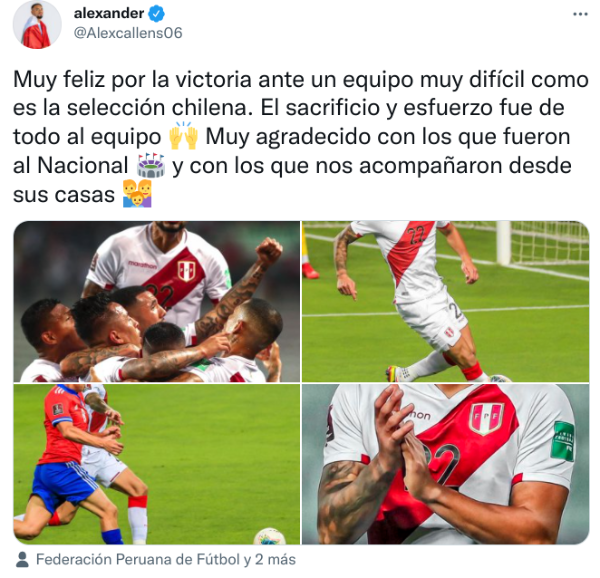Viewport: 600px width, 578px height.
Task: Click the soccer ball in the bottom-left photo
Action: 270,536
